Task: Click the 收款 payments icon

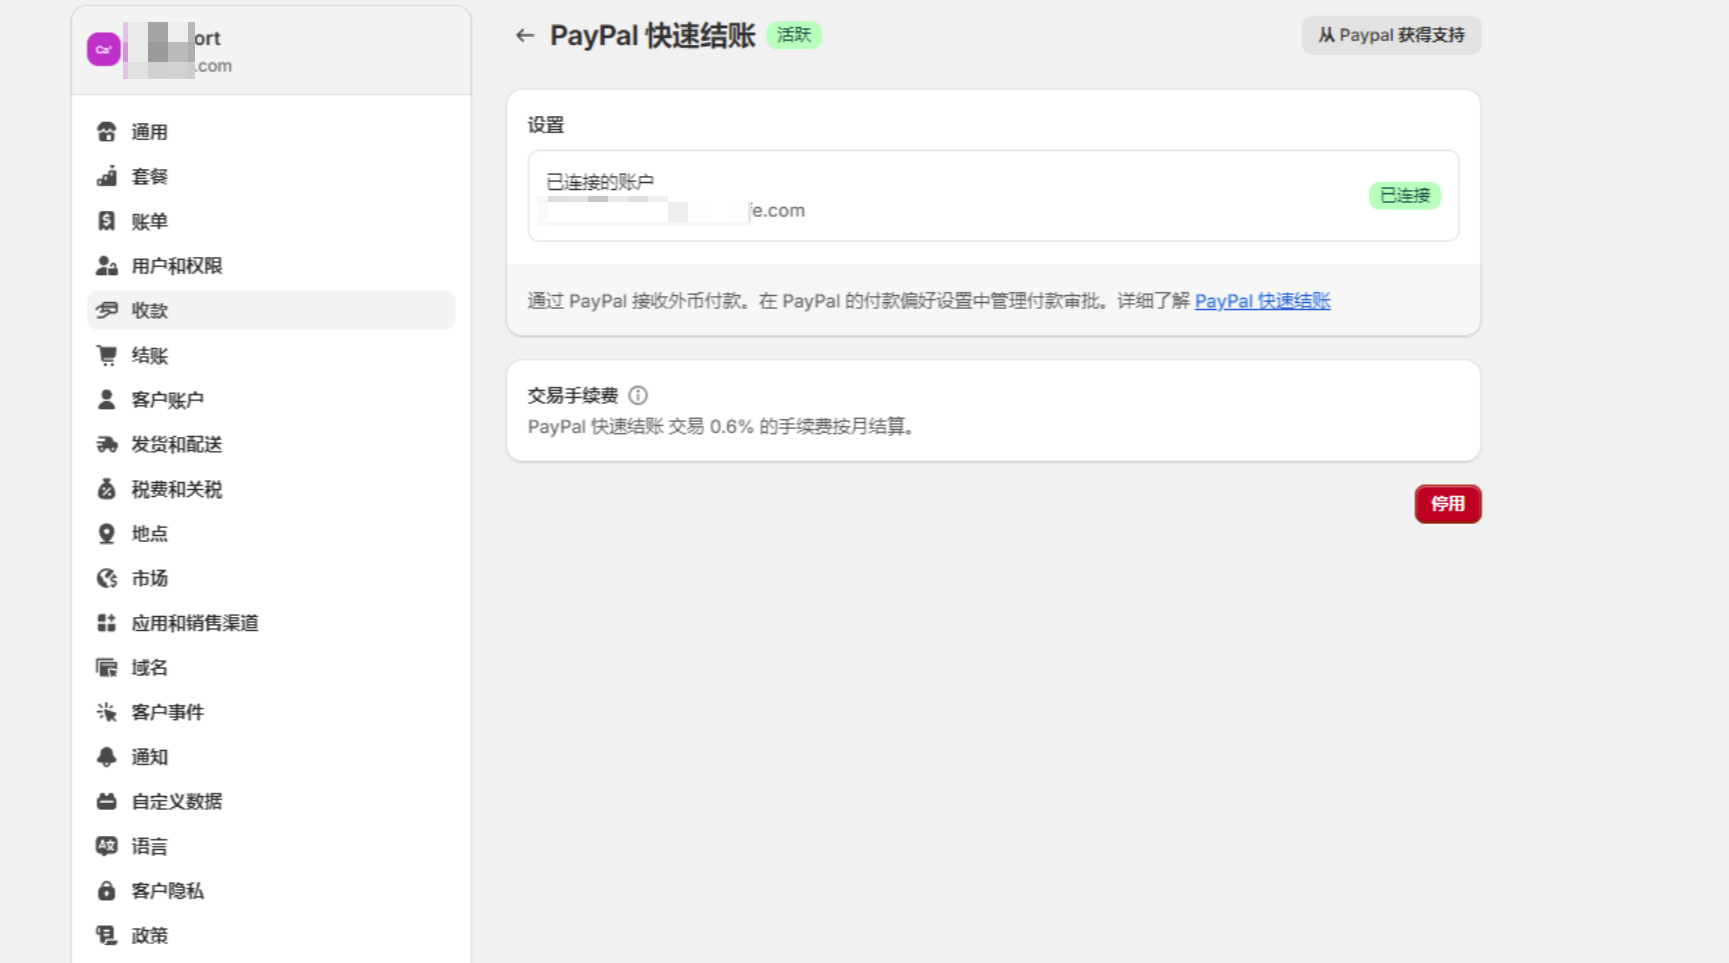Action: coord(107,310)
